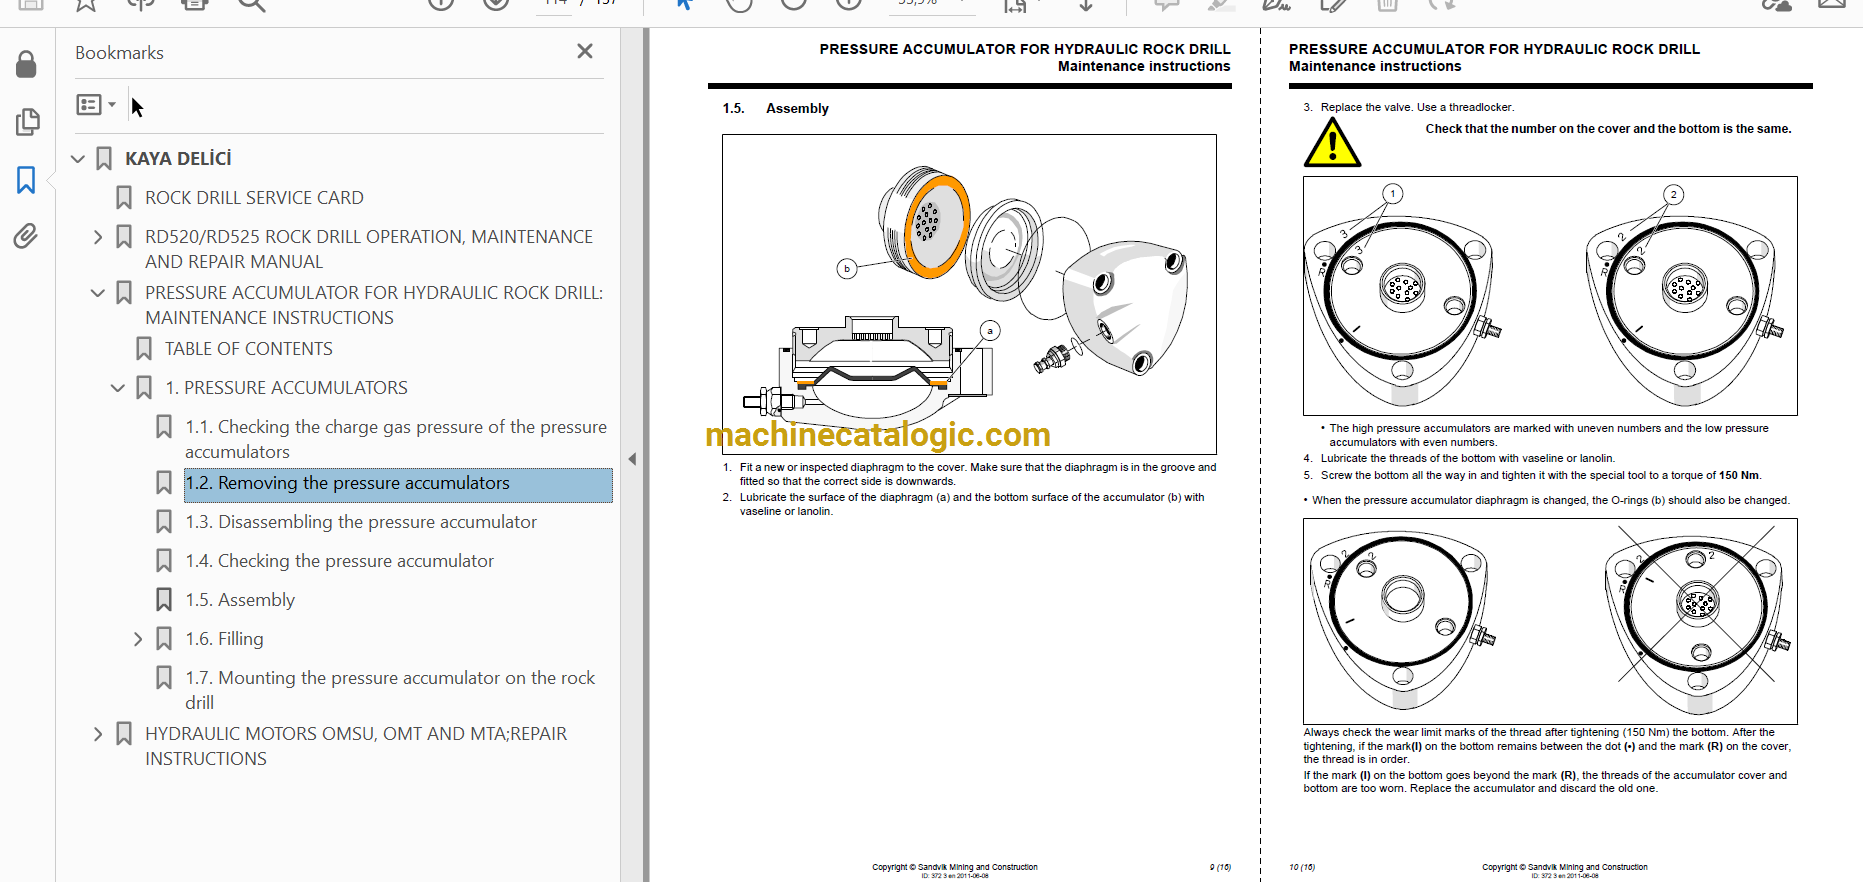Click page number '9 (16)' in footer

coord(1220,867)
